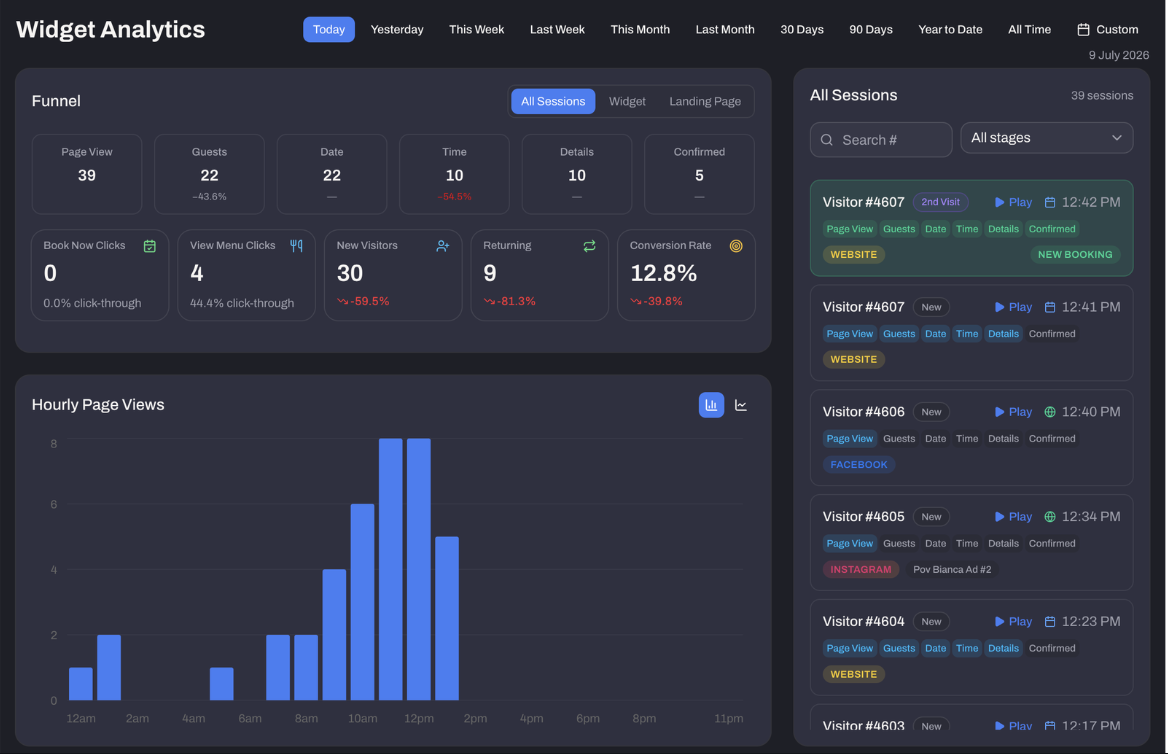Viewport: 1168px width, 754px height.
Task: Click the FACEBOOK source tag
Action: point(859,465)
